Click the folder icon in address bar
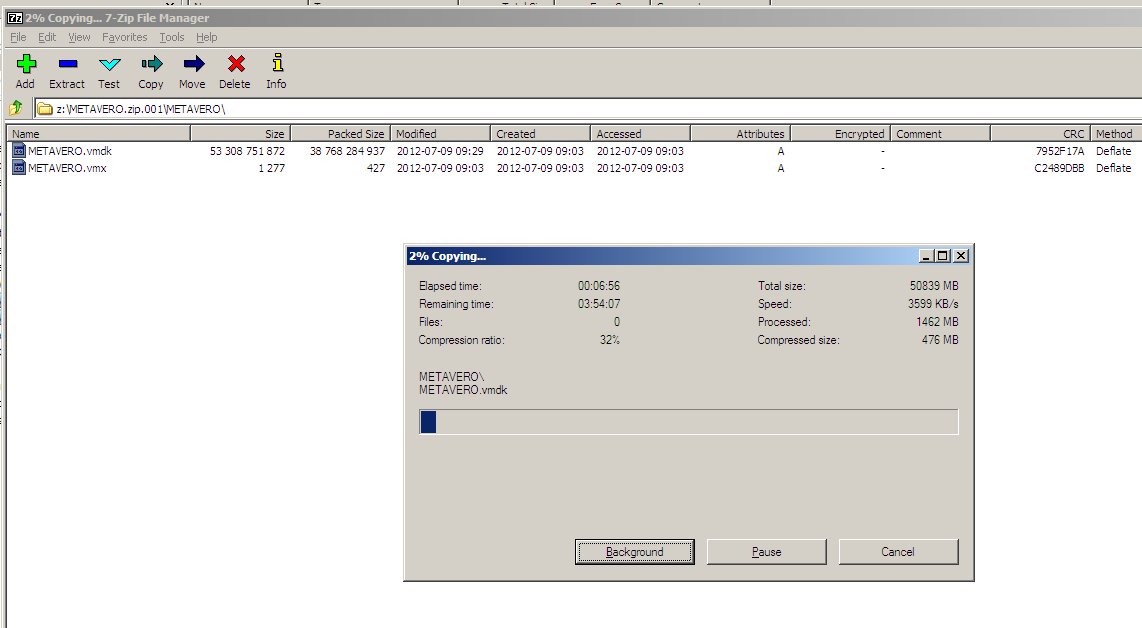Image resolution: width=1142 pixels, height=628 pixels. tap(45, 109)
